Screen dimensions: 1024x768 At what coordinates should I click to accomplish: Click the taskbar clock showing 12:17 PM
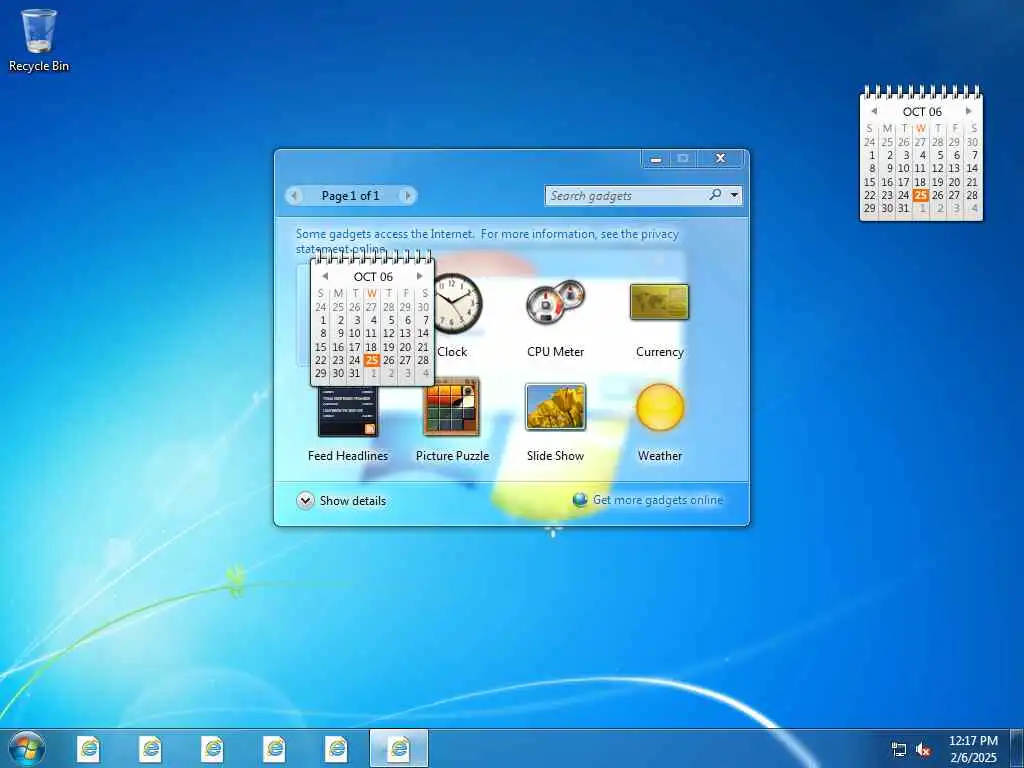pyautogui.click(x=973, y=741)
